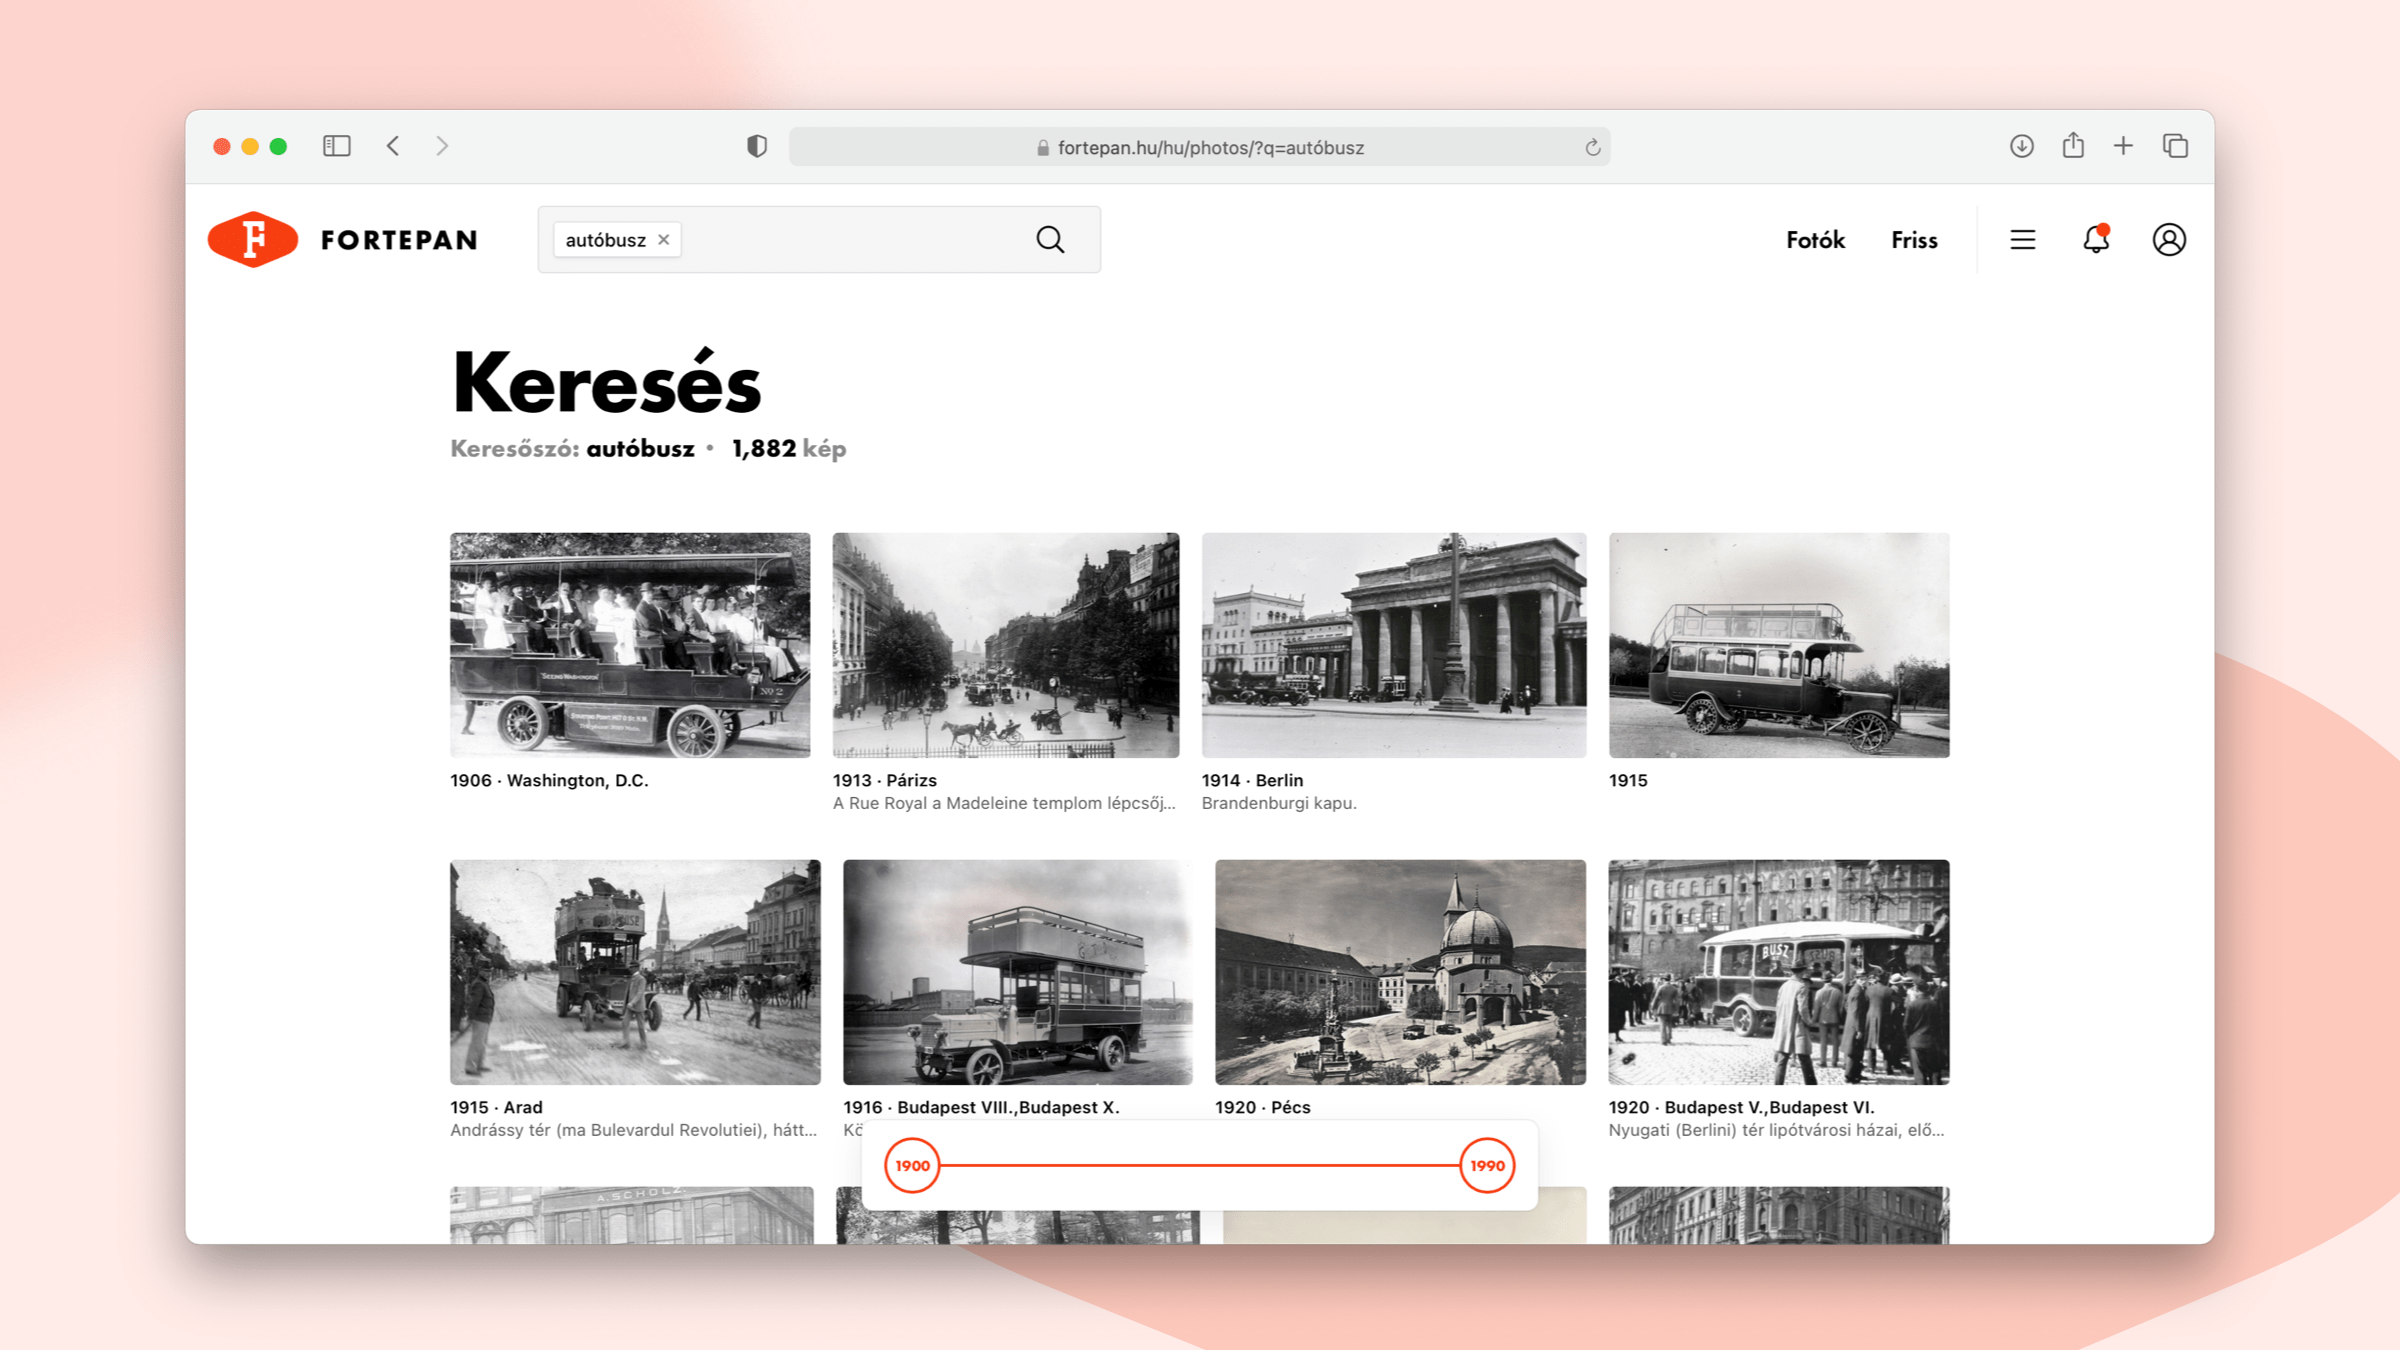Click the 1900 slider start handle
This screenshot has height=1350, width=2400.
[912, 1165]
